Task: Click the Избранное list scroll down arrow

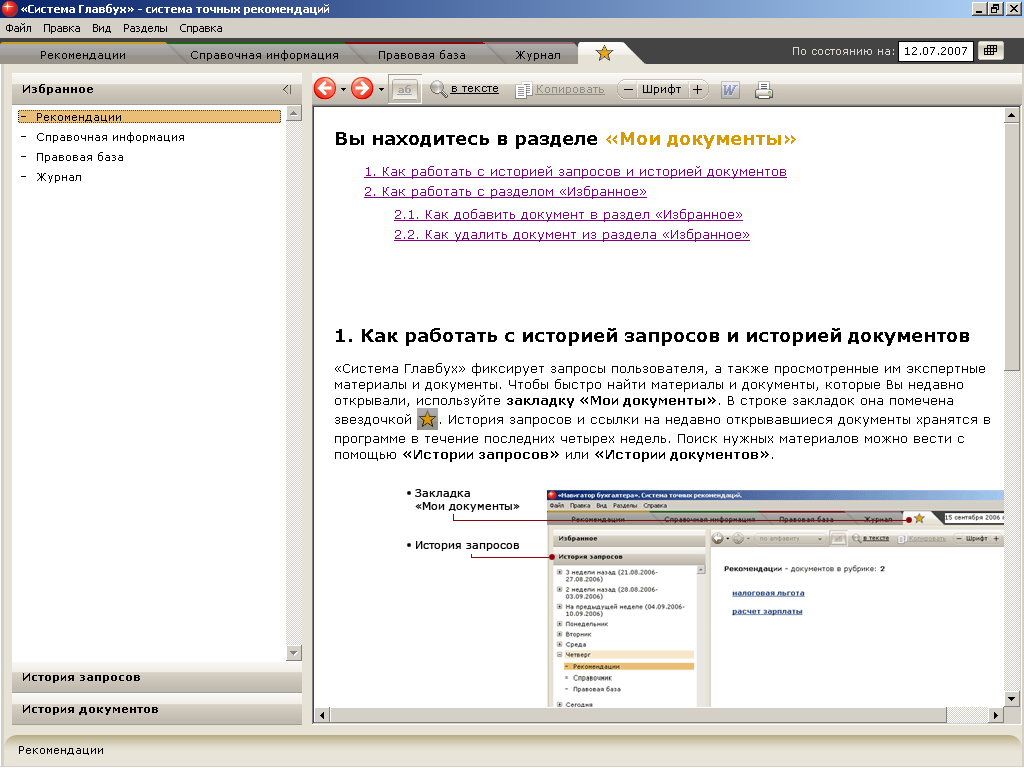Action: pos(294,652)
